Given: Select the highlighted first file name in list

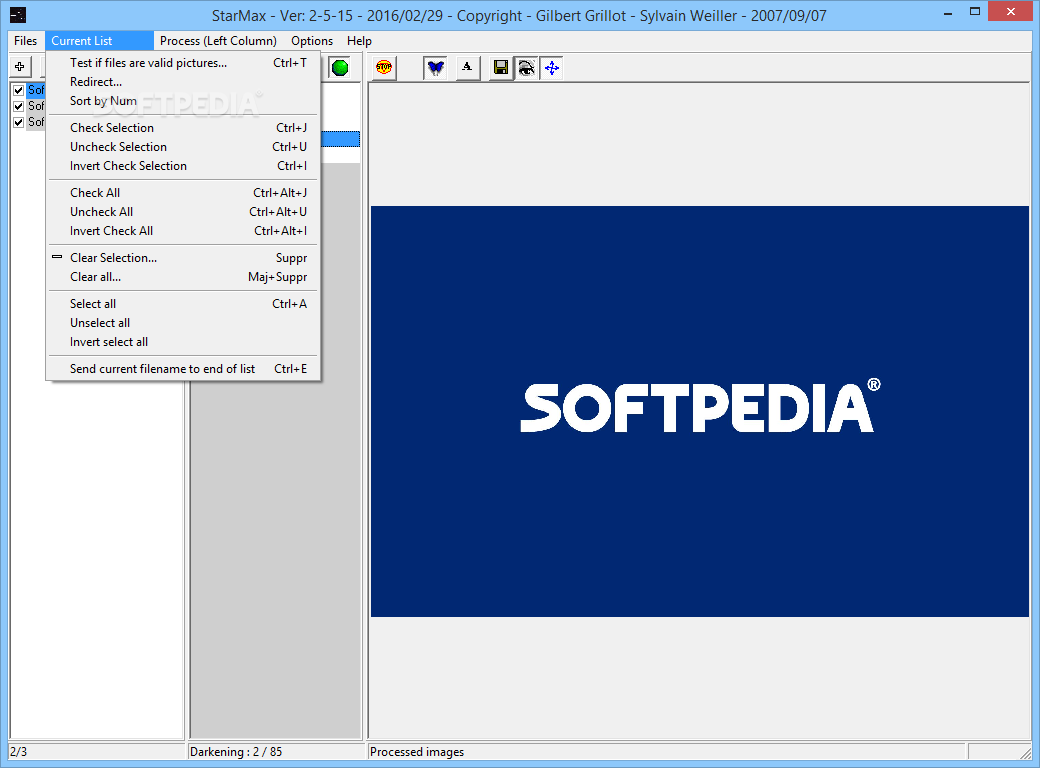Looking at the screenshot, I should pos(36,90).
